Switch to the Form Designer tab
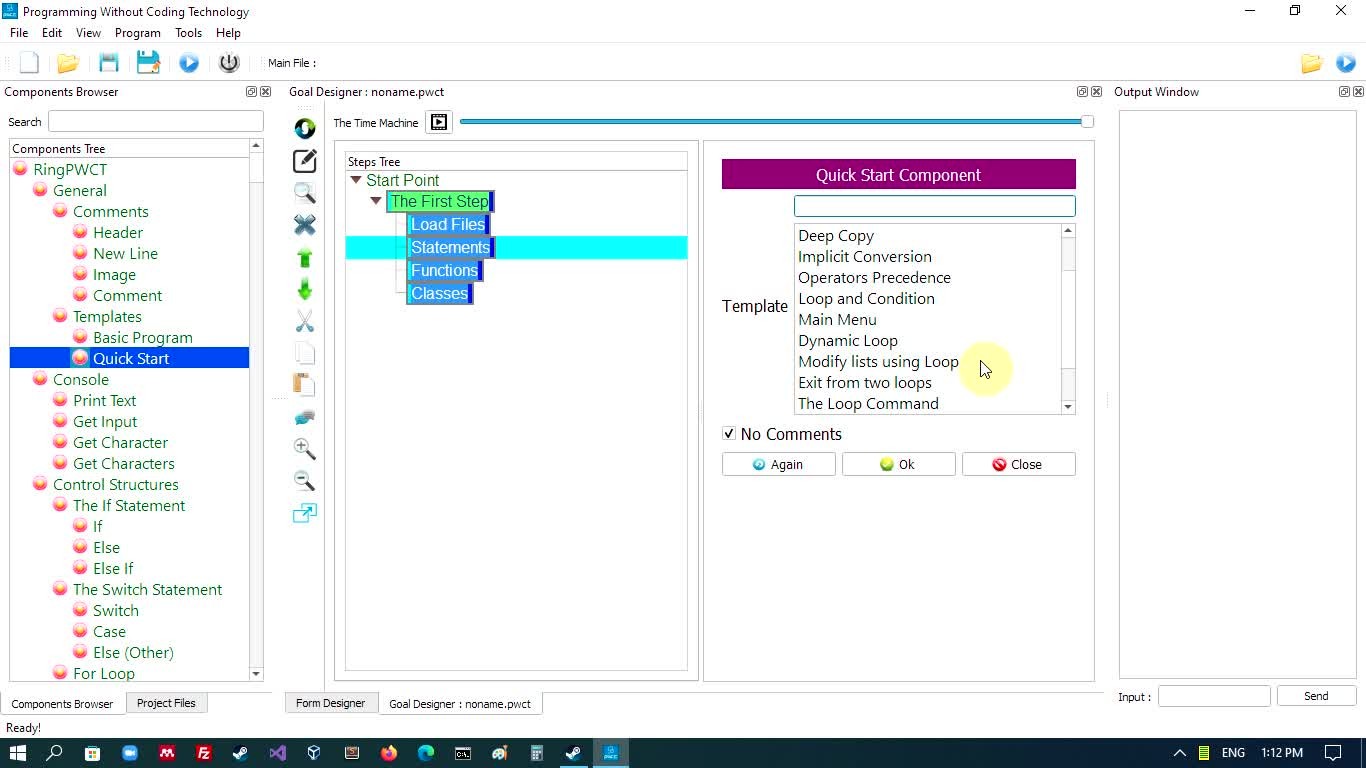The height and width of the screenshot is (768, 1366). point(330,703)
